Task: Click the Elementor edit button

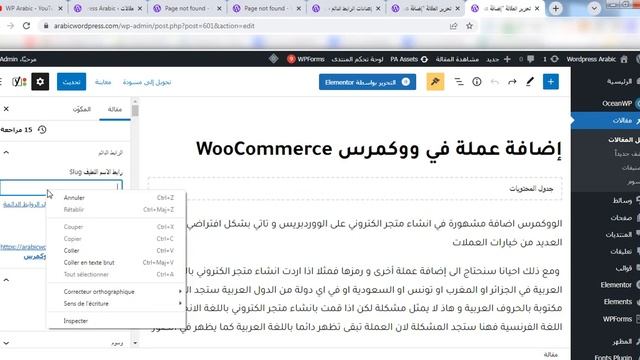Action: [367, 82]
